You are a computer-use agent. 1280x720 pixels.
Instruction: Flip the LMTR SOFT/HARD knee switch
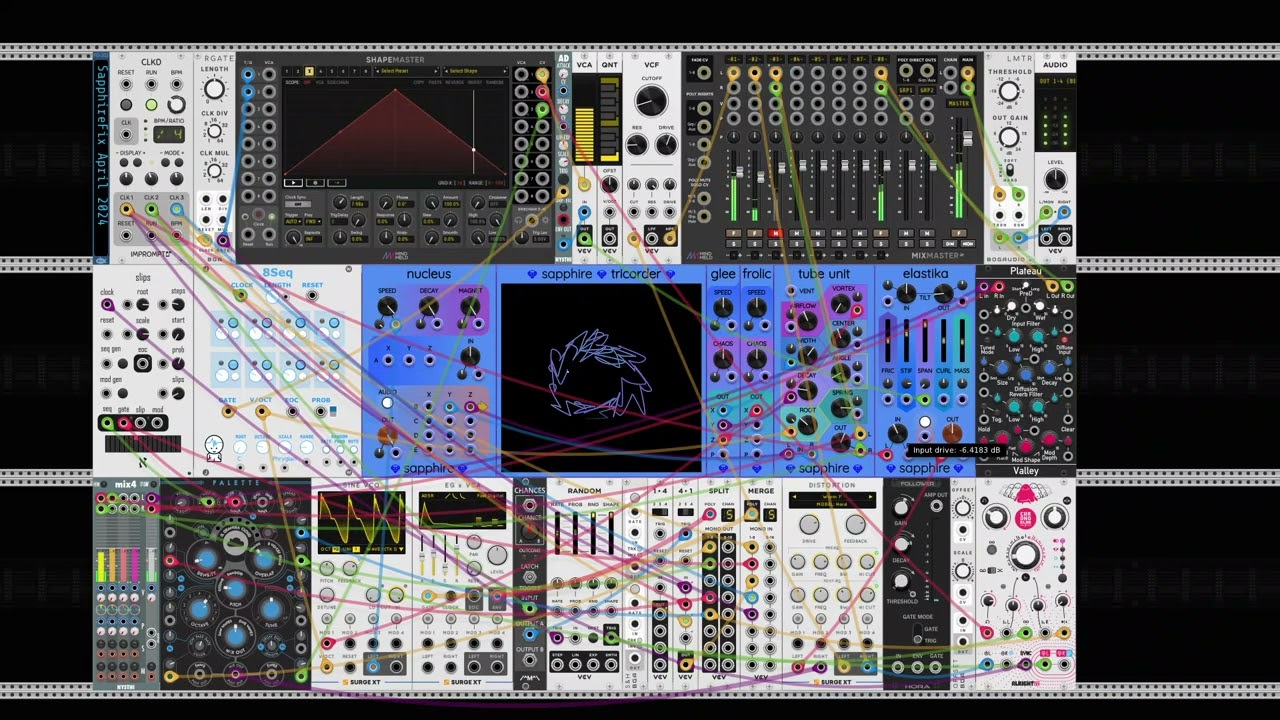1010,170
